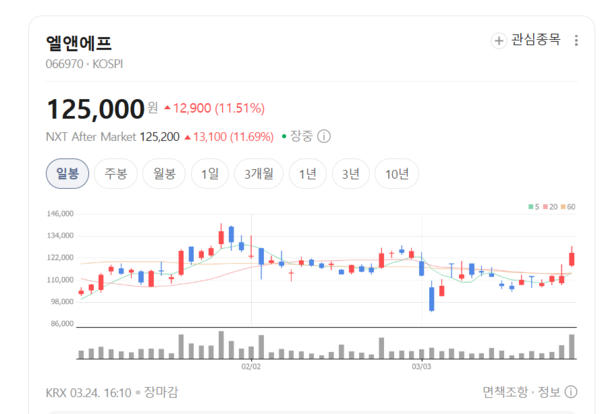
Task: Click the info icon next to 장중
Action: 324,136
